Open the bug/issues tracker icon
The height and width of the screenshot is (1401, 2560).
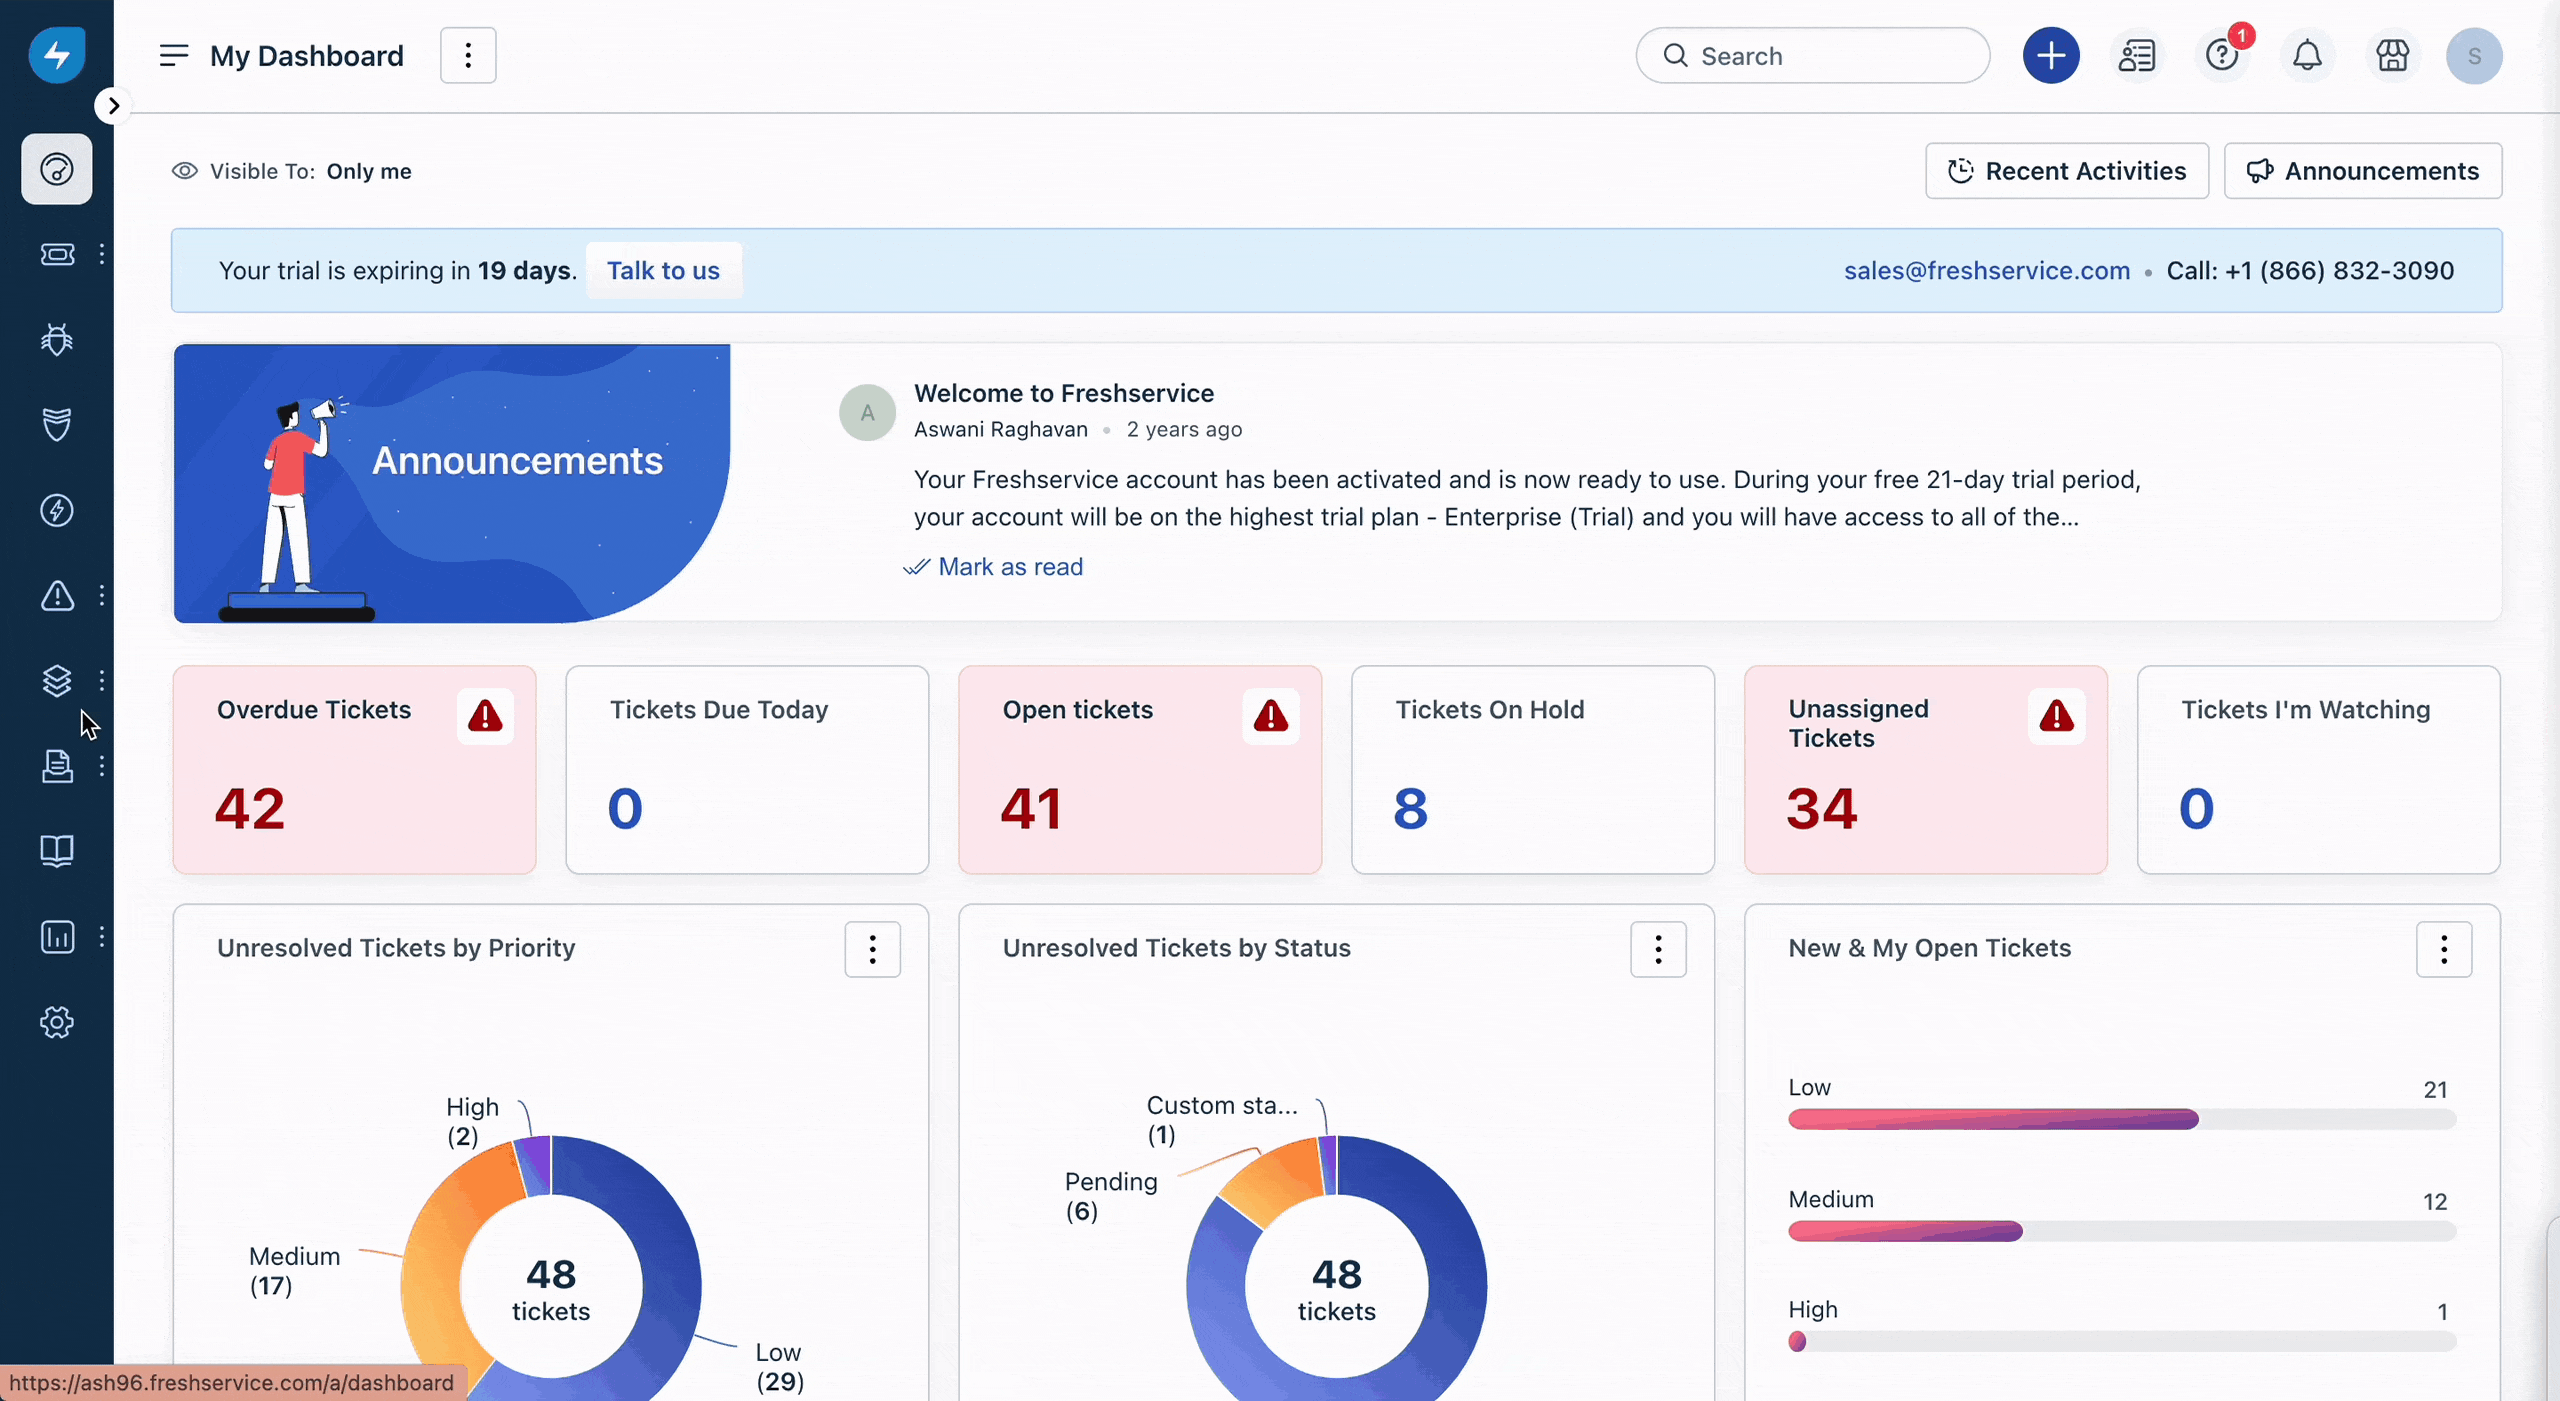57,338
